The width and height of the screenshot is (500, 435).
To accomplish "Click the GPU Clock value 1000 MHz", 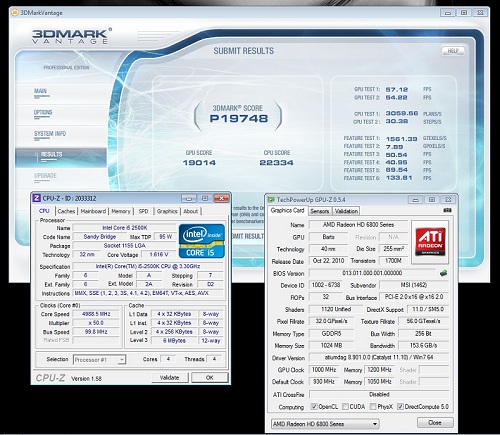I will tap(324, 370).
